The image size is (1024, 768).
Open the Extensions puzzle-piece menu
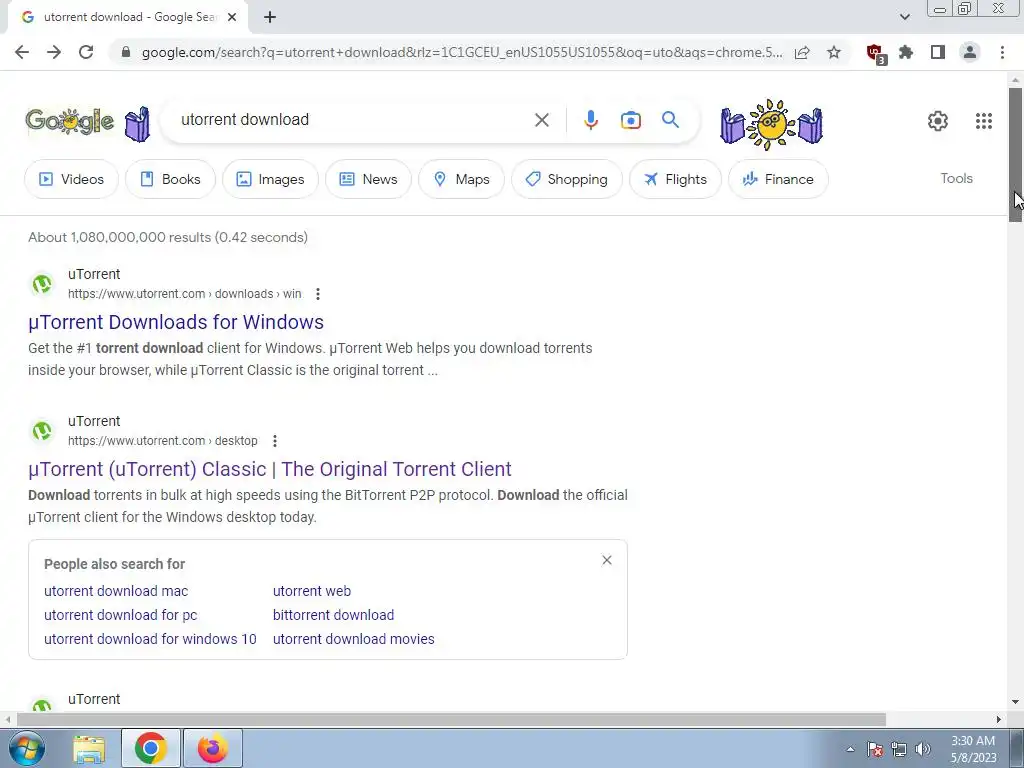point(906,52)
